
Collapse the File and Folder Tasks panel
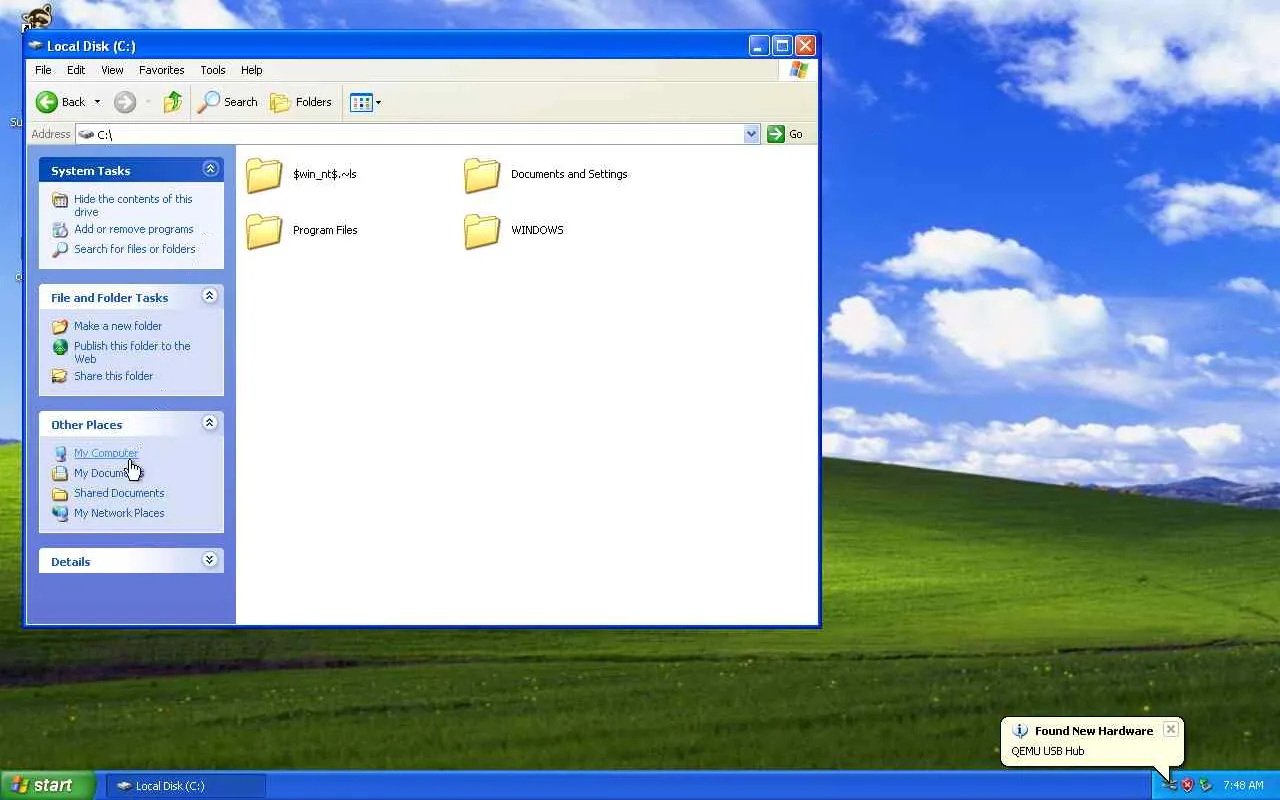[210, 296]
